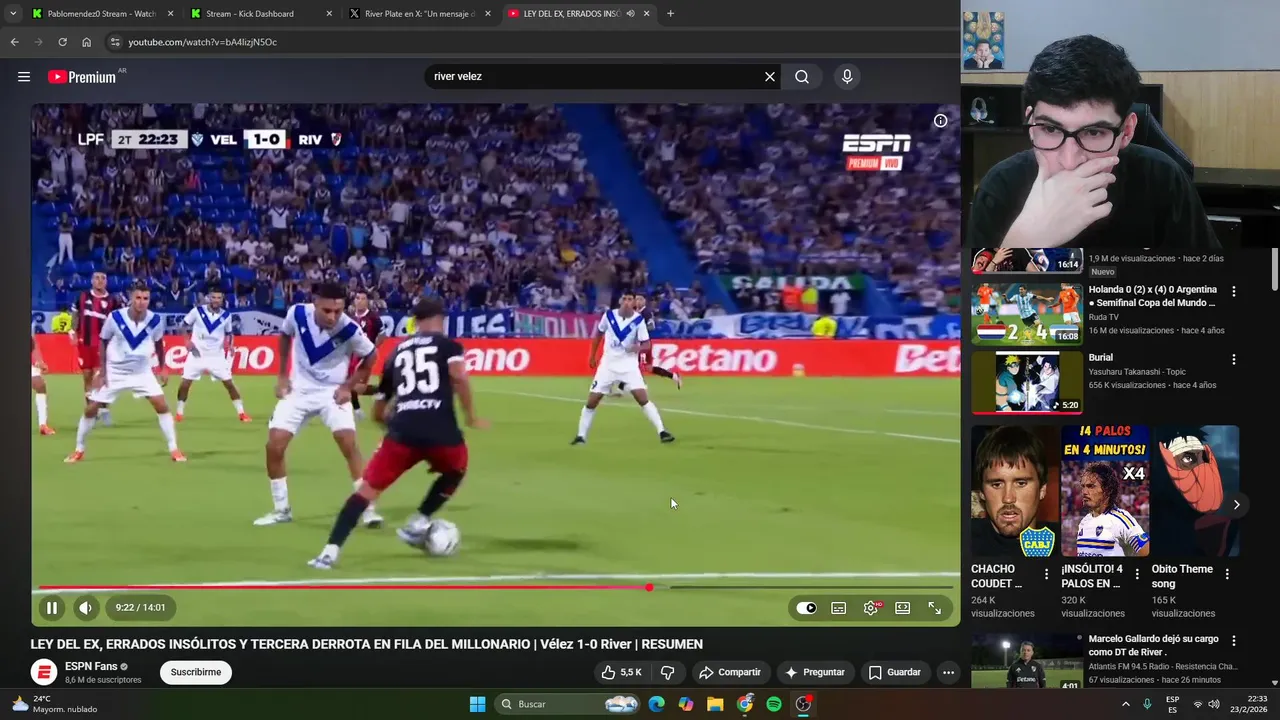
Task: Click the red playhead scrubber
Action: 649,587
